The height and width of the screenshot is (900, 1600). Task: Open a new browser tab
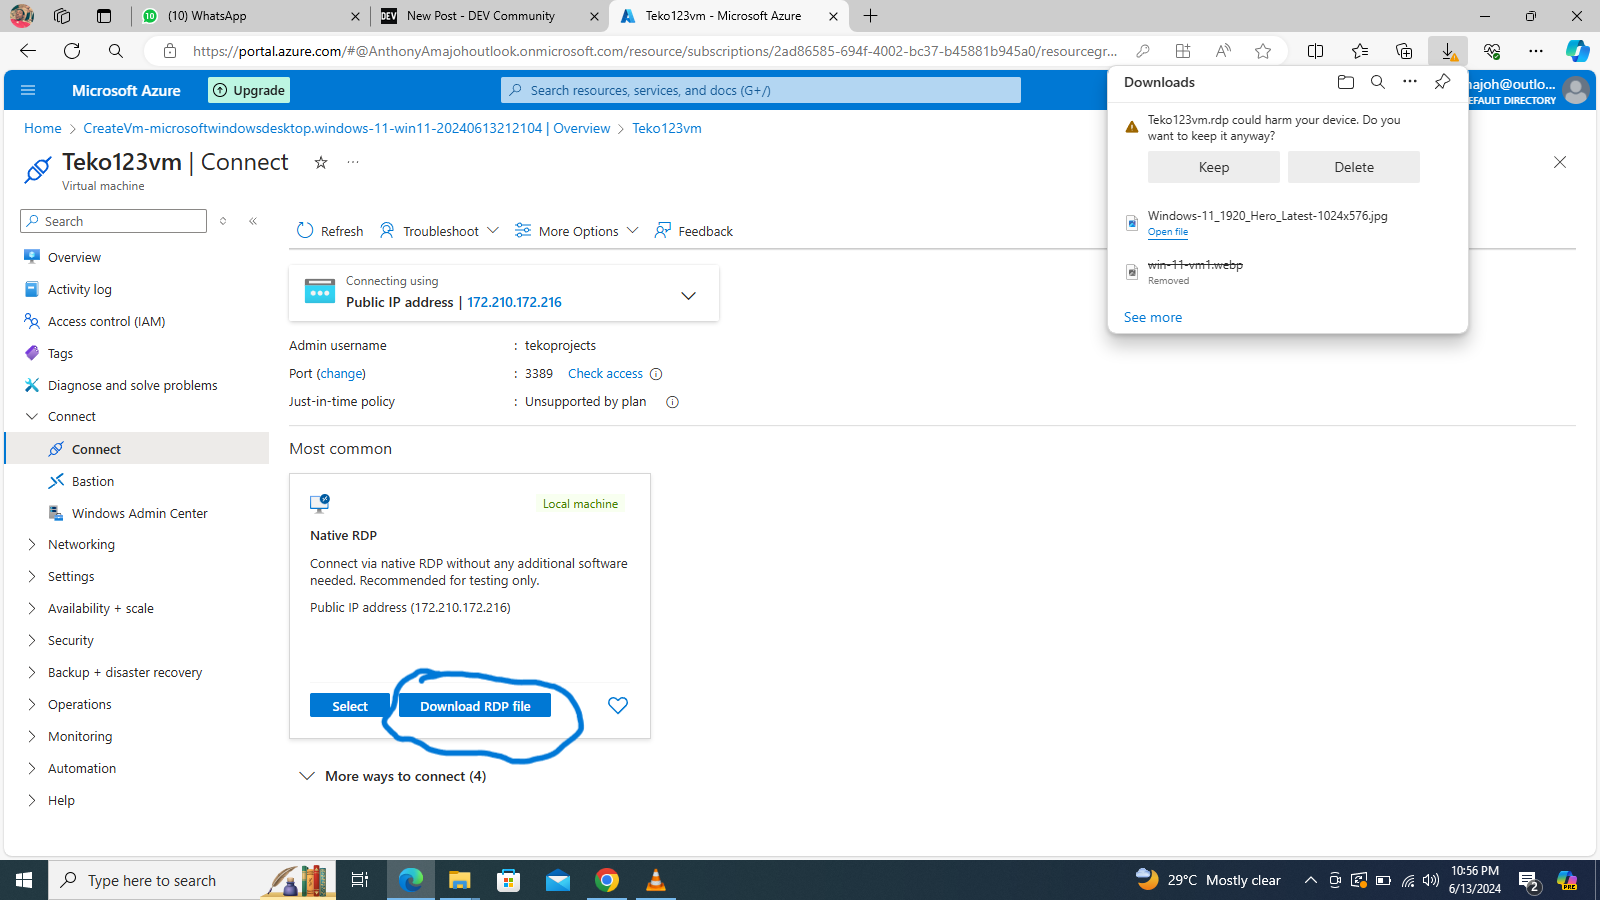coord(871,16)
